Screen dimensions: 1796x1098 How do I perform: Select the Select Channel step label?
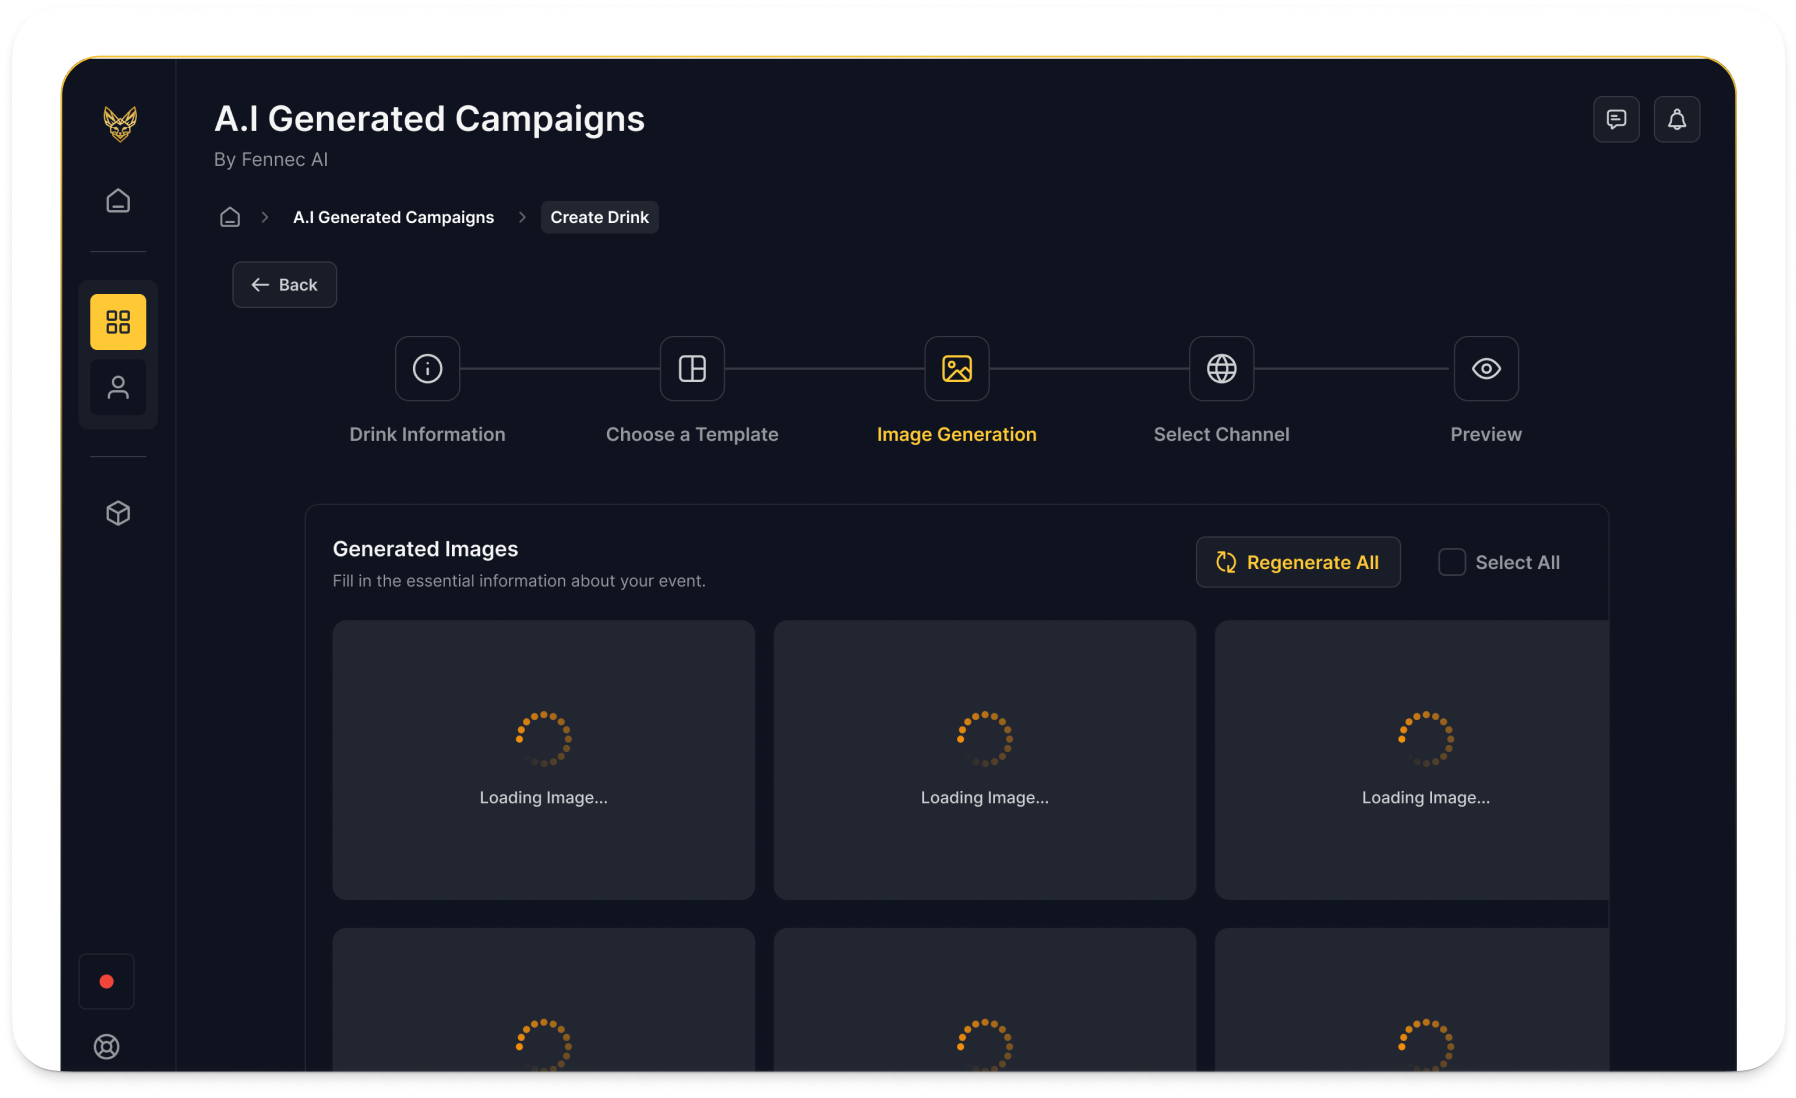[1222, 435]
